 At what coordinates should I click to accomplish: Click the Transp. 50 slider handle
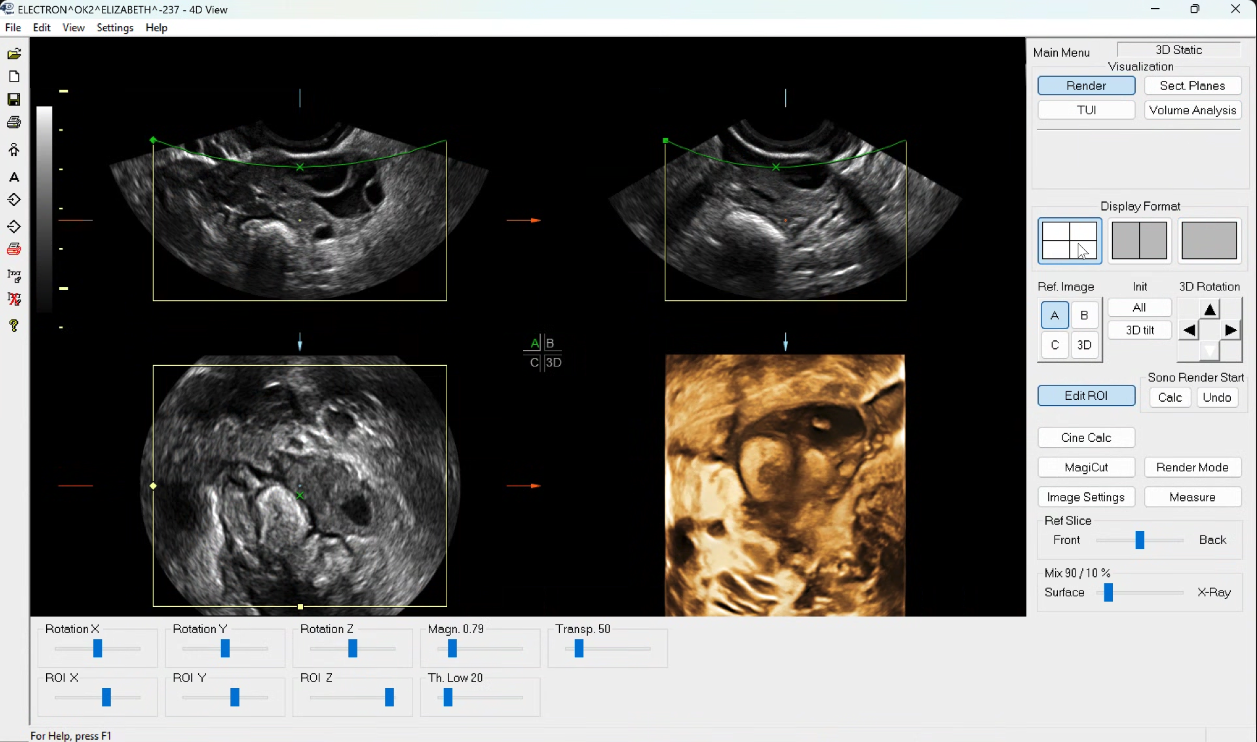coord(579,649)
